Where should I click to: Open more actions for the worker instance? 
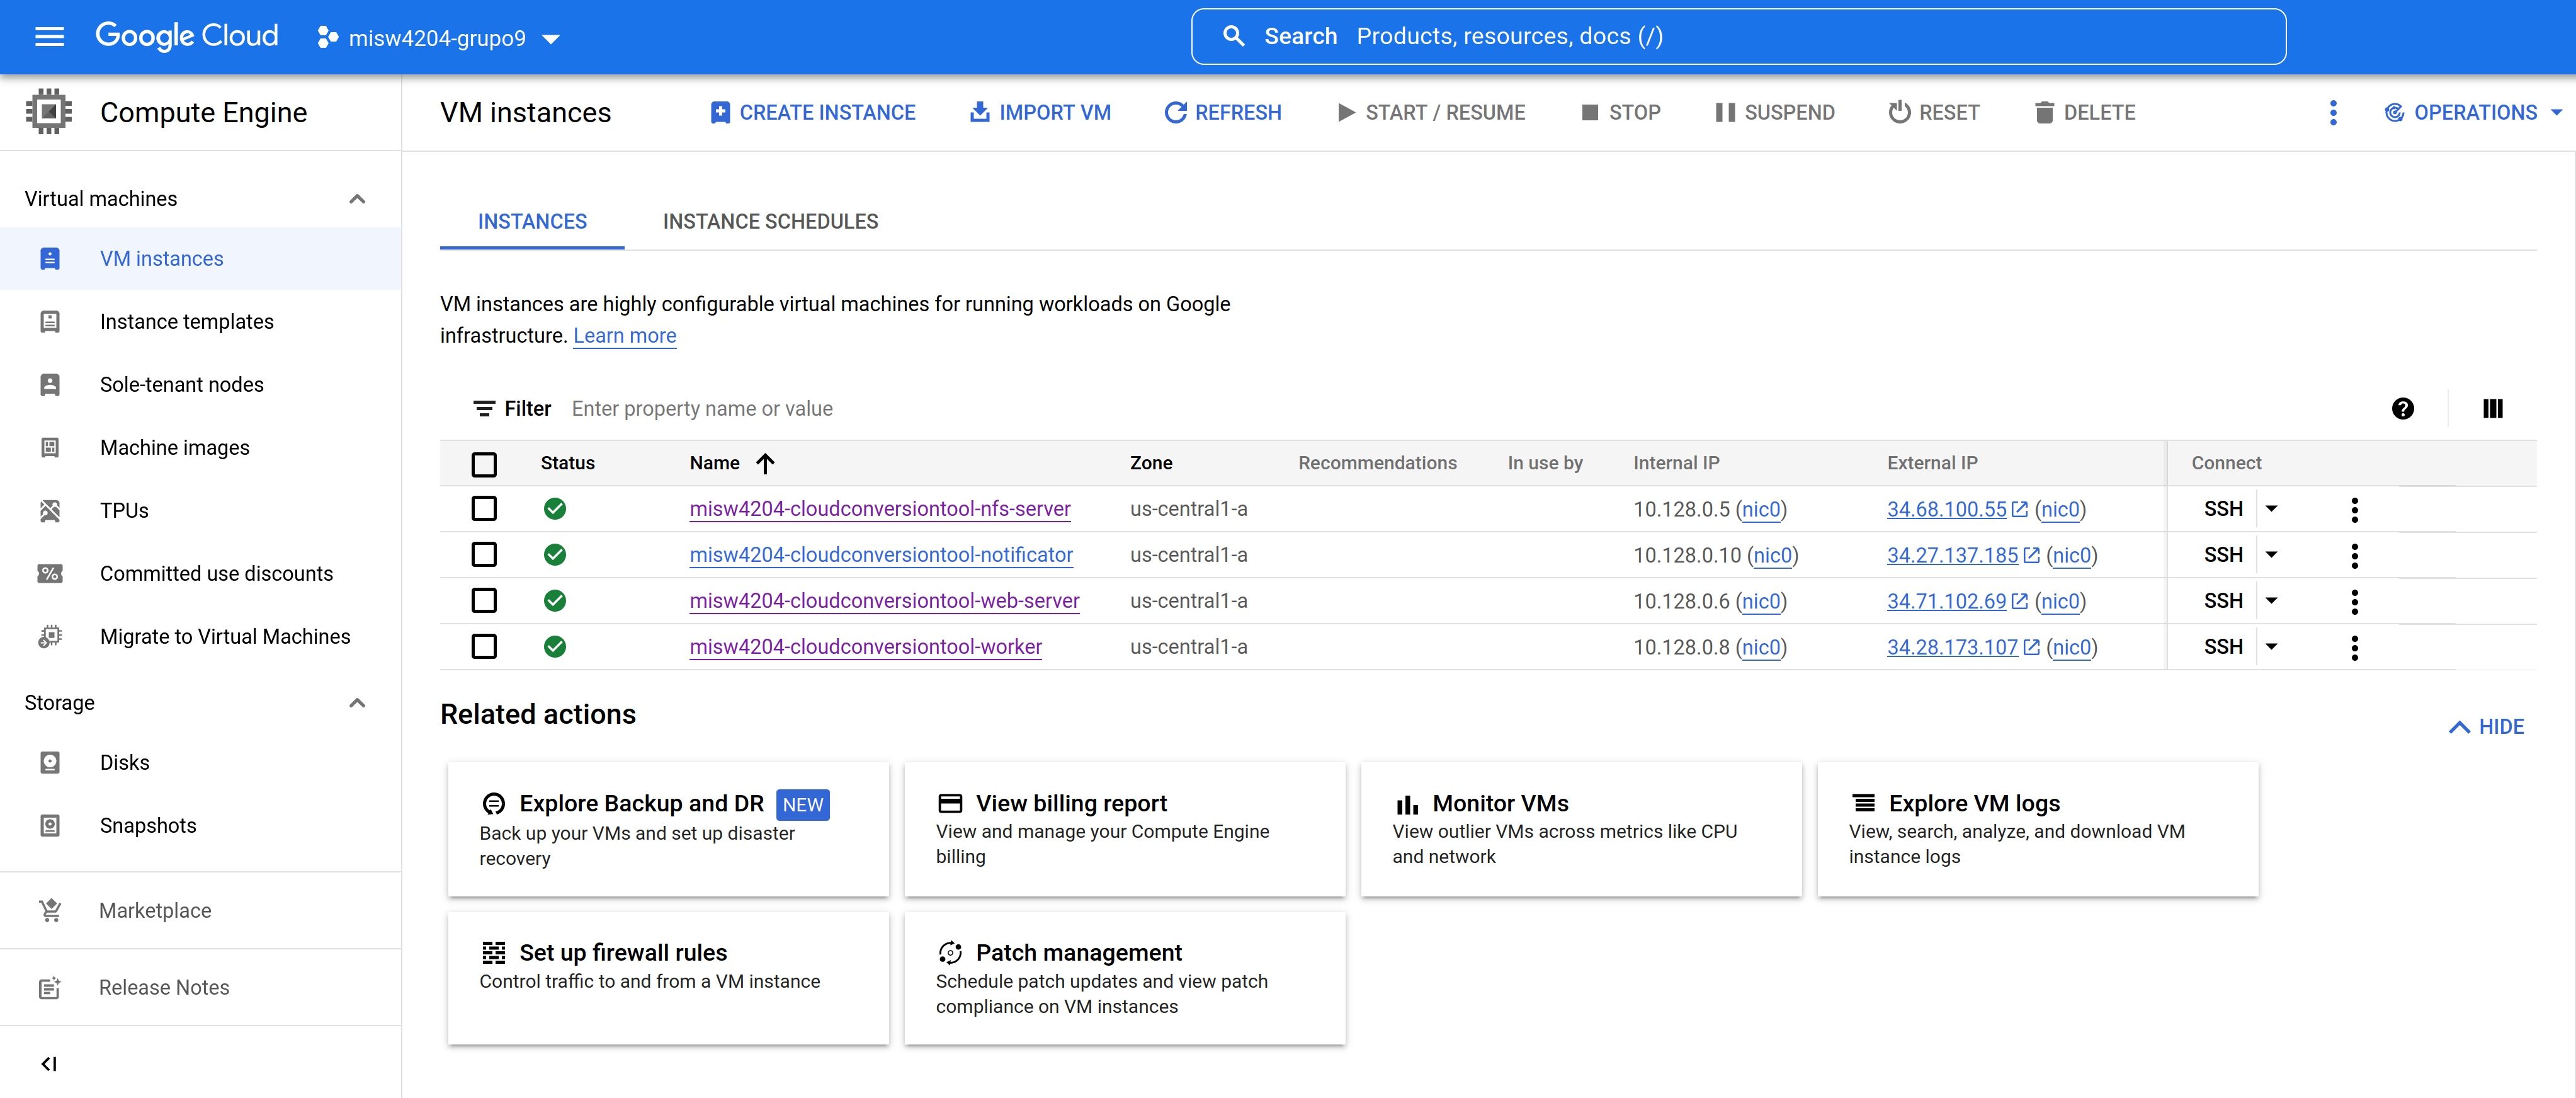point(2355,647)
